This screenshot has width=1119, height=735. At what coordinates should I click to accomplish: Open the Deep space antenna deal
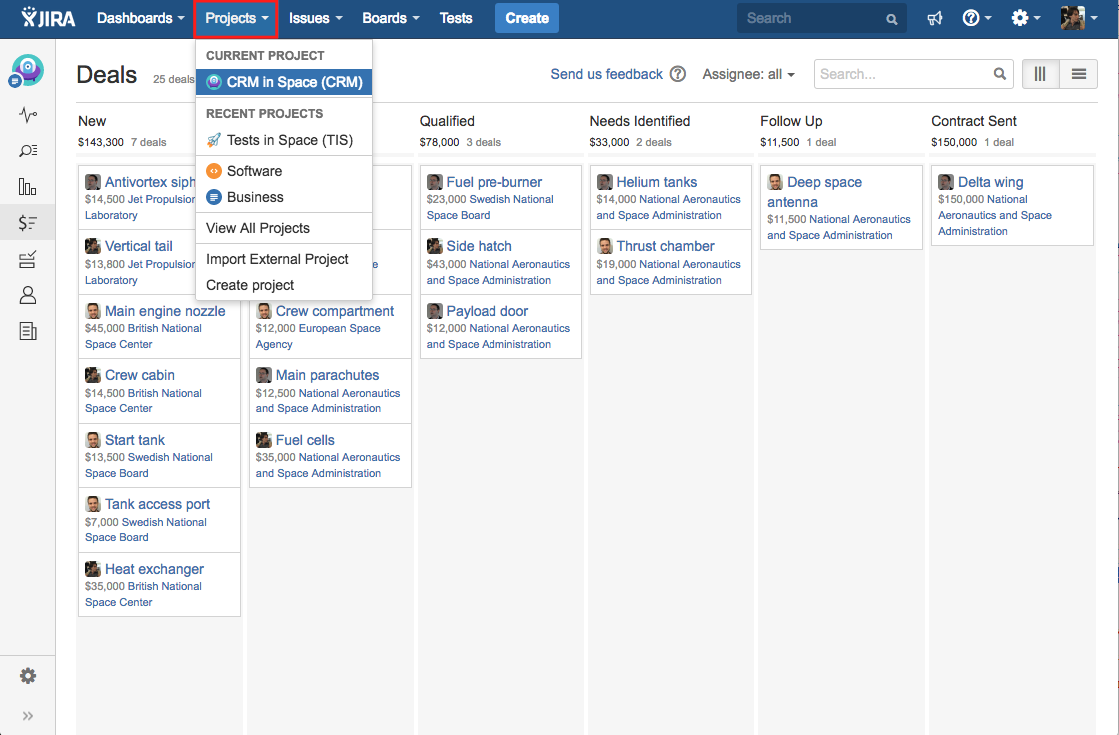pos(814,192)
